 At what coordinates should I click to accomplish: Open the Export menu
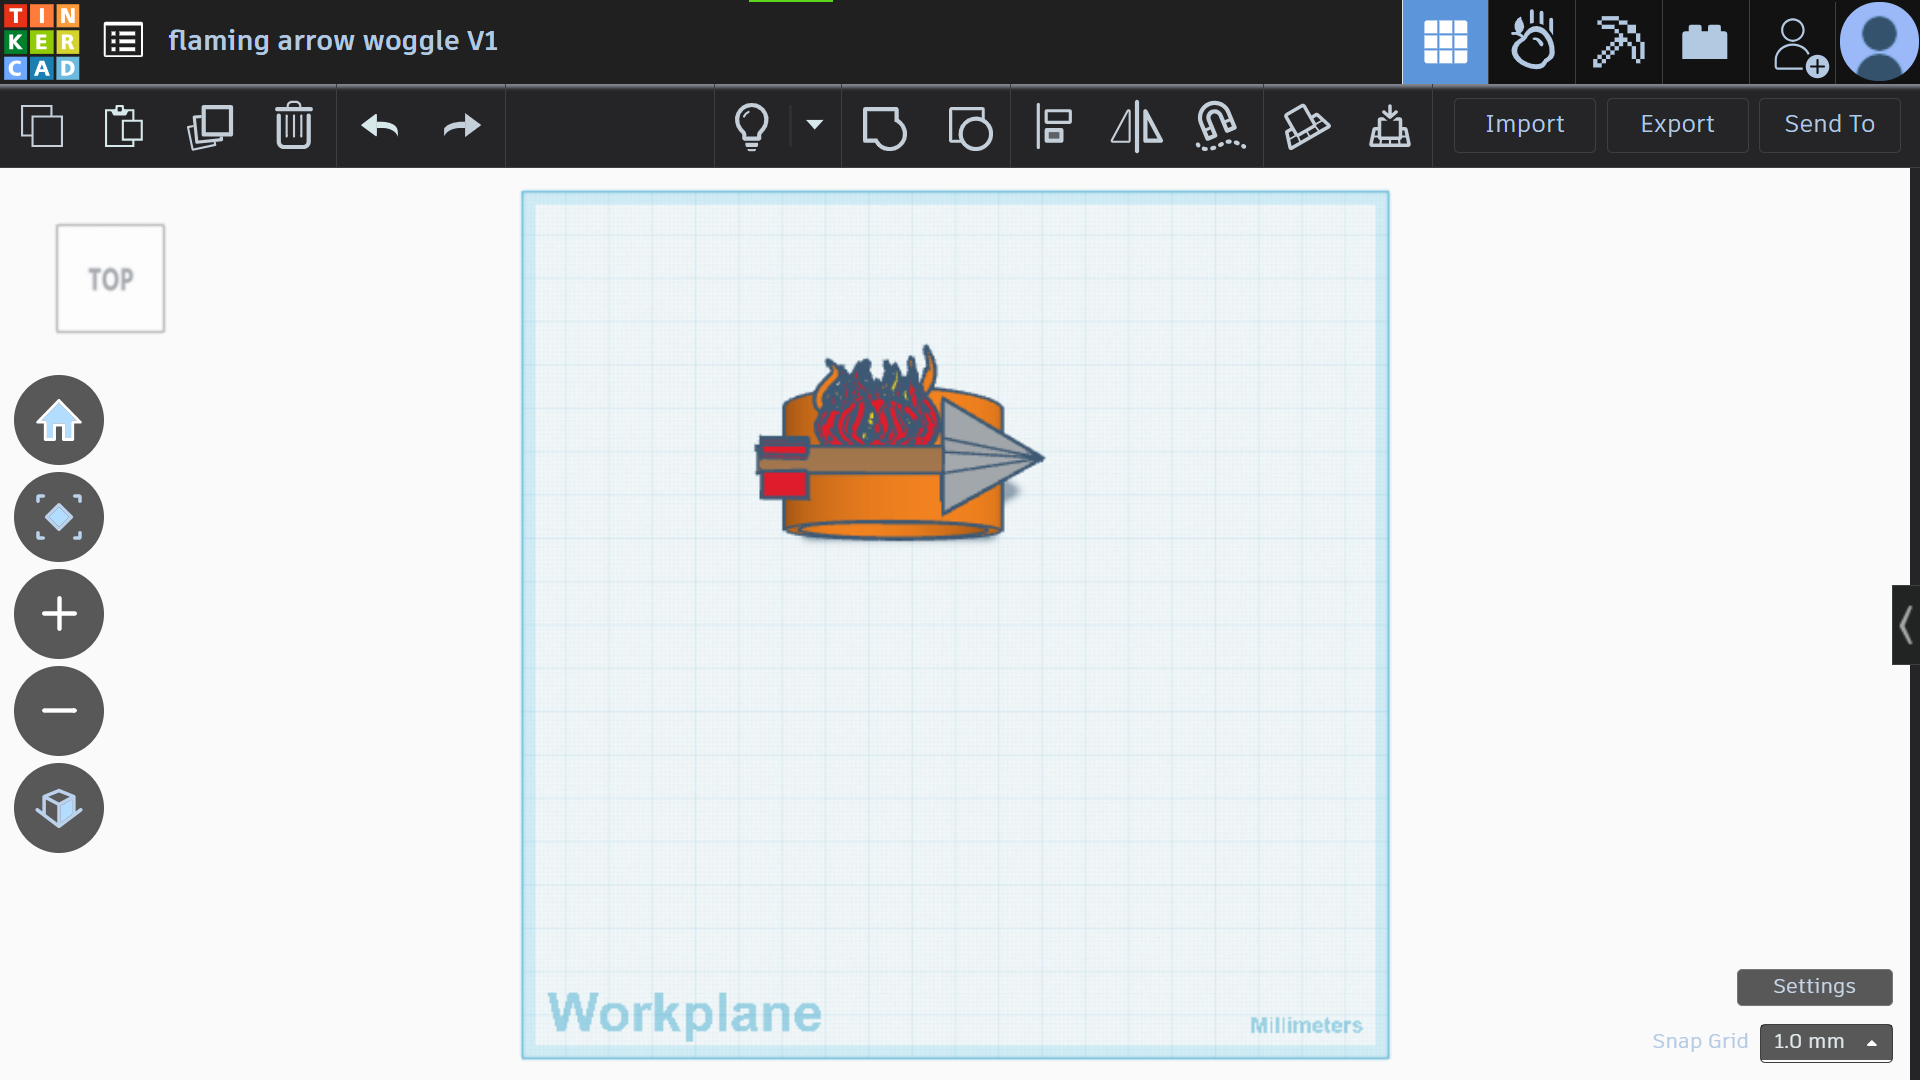(x=1677, y=125)
